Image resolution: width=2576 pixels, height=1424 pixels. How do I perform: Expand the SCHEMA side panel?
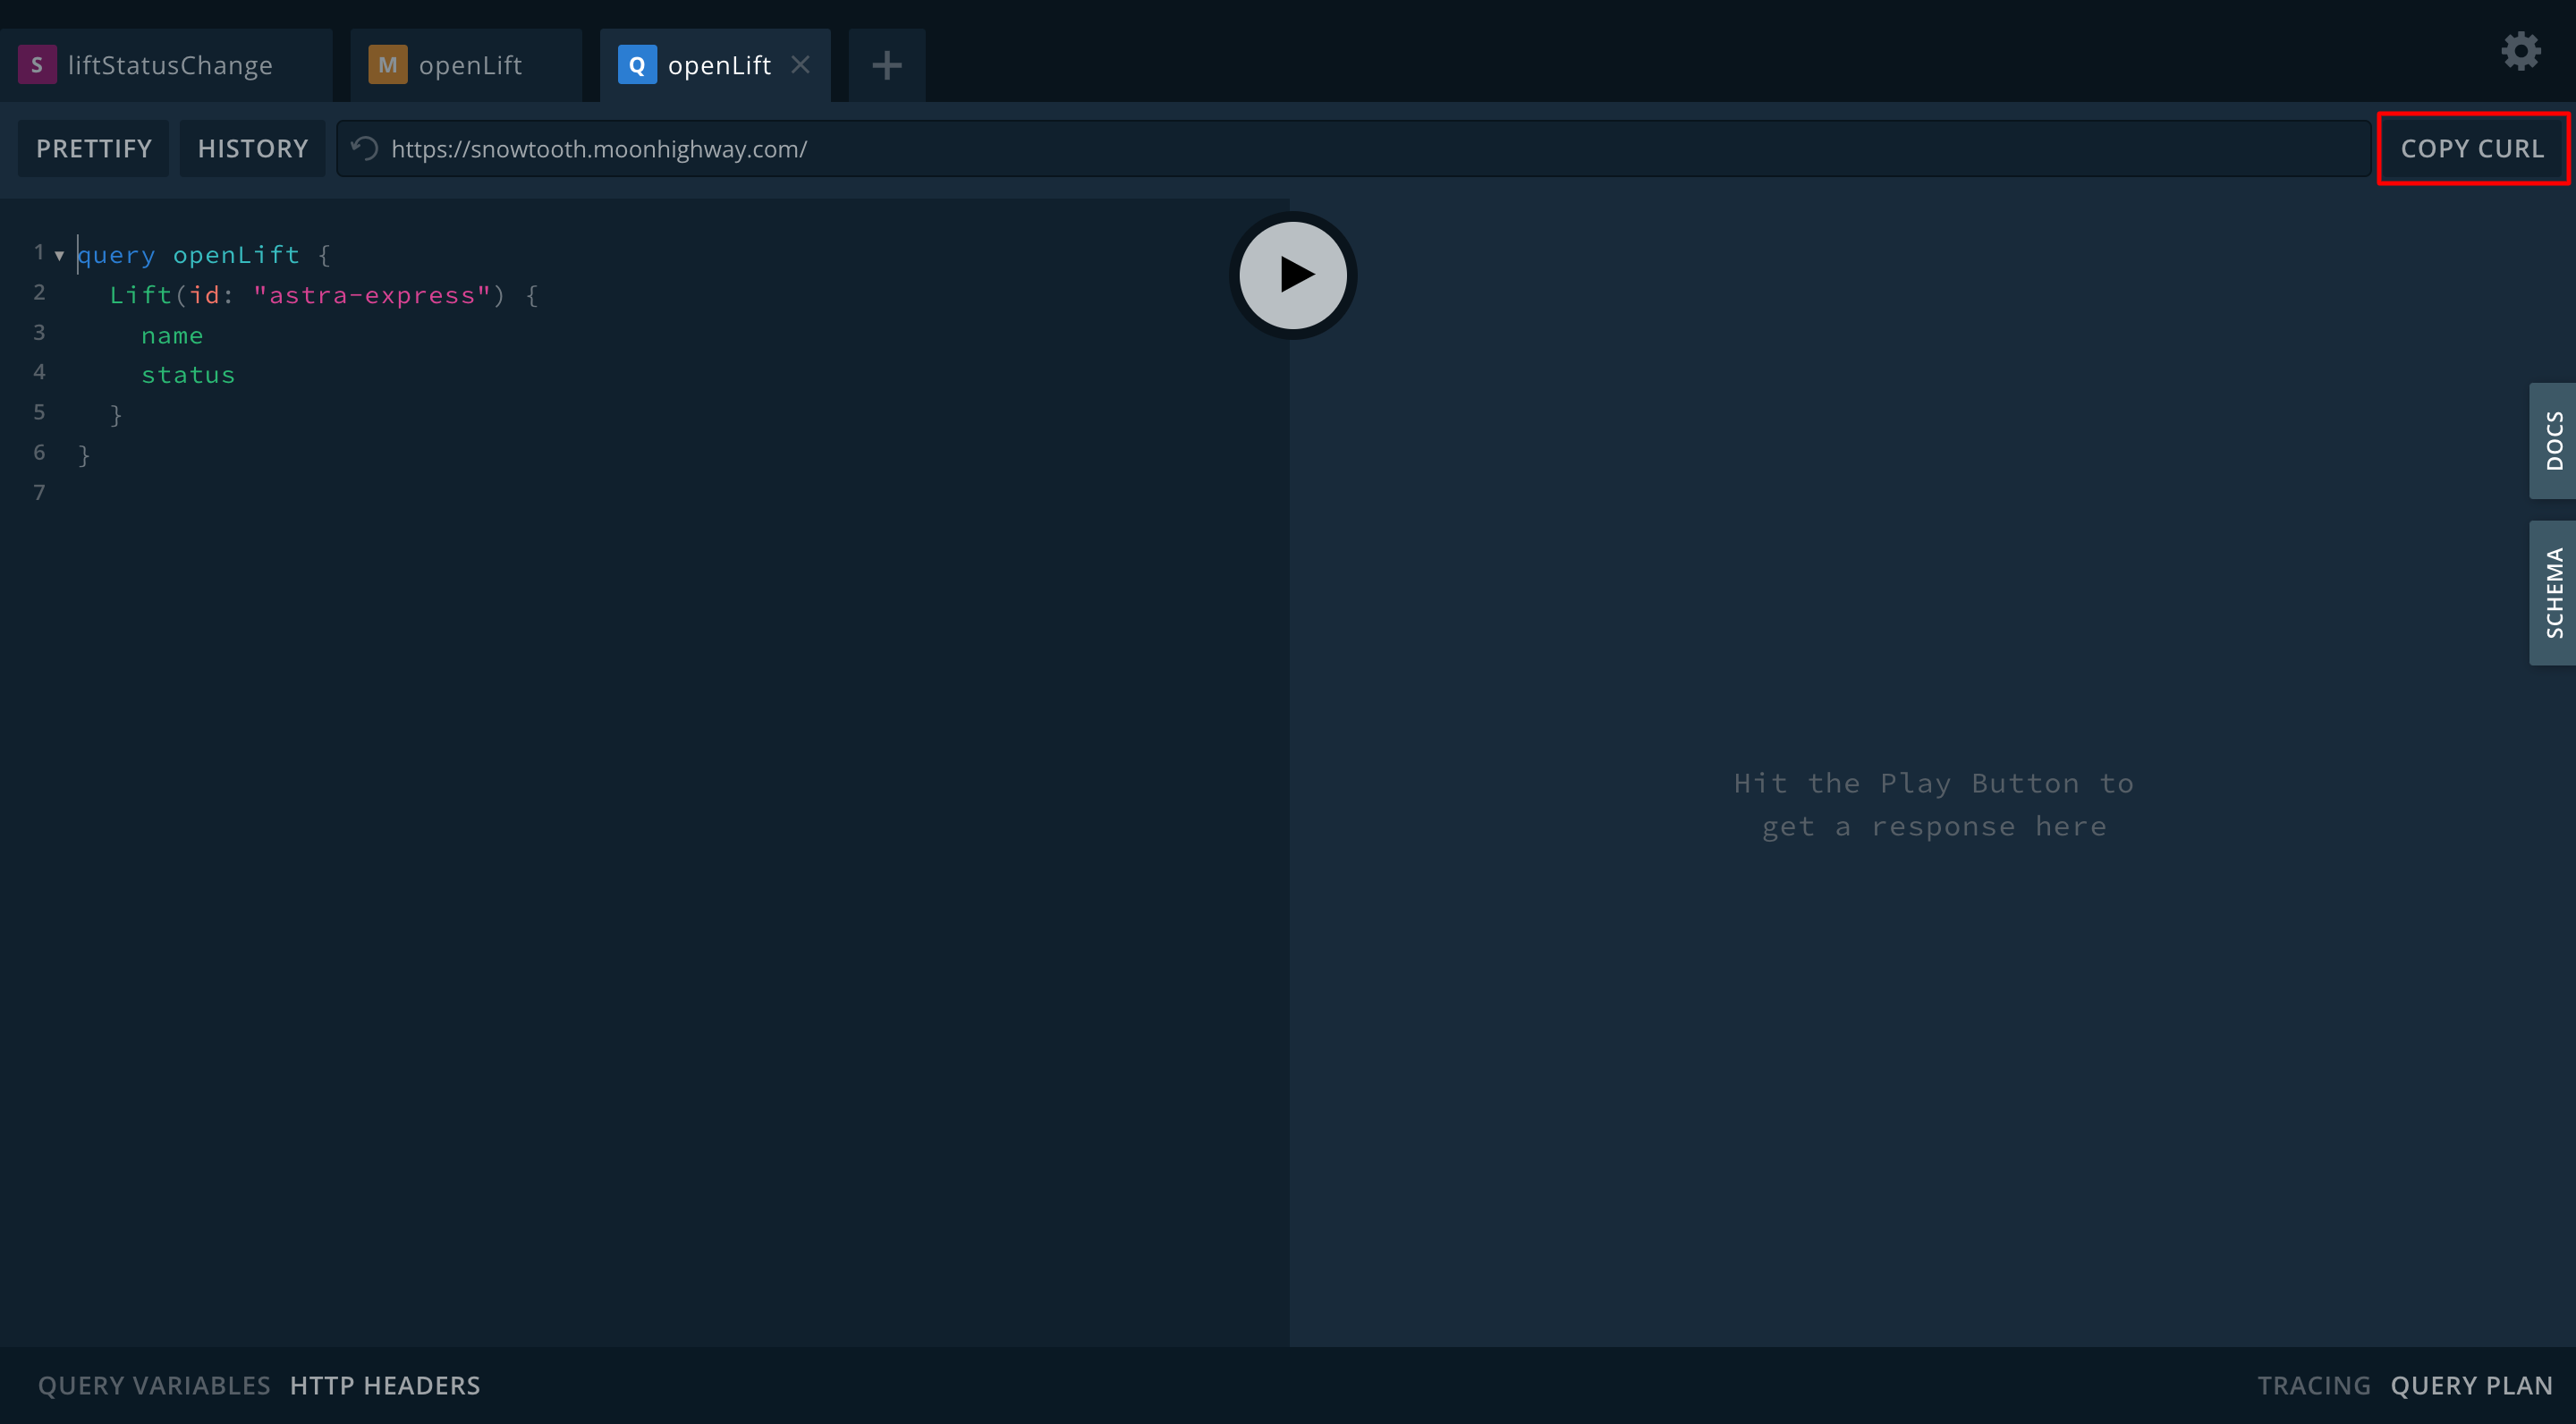click(x=2553, y=593)
